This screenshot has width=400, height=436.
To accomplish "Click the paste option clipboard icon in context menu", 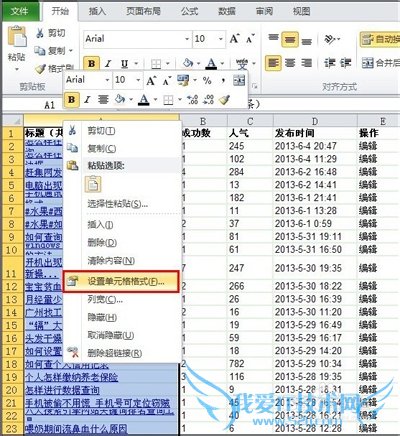I will click(x=93, y=184).
